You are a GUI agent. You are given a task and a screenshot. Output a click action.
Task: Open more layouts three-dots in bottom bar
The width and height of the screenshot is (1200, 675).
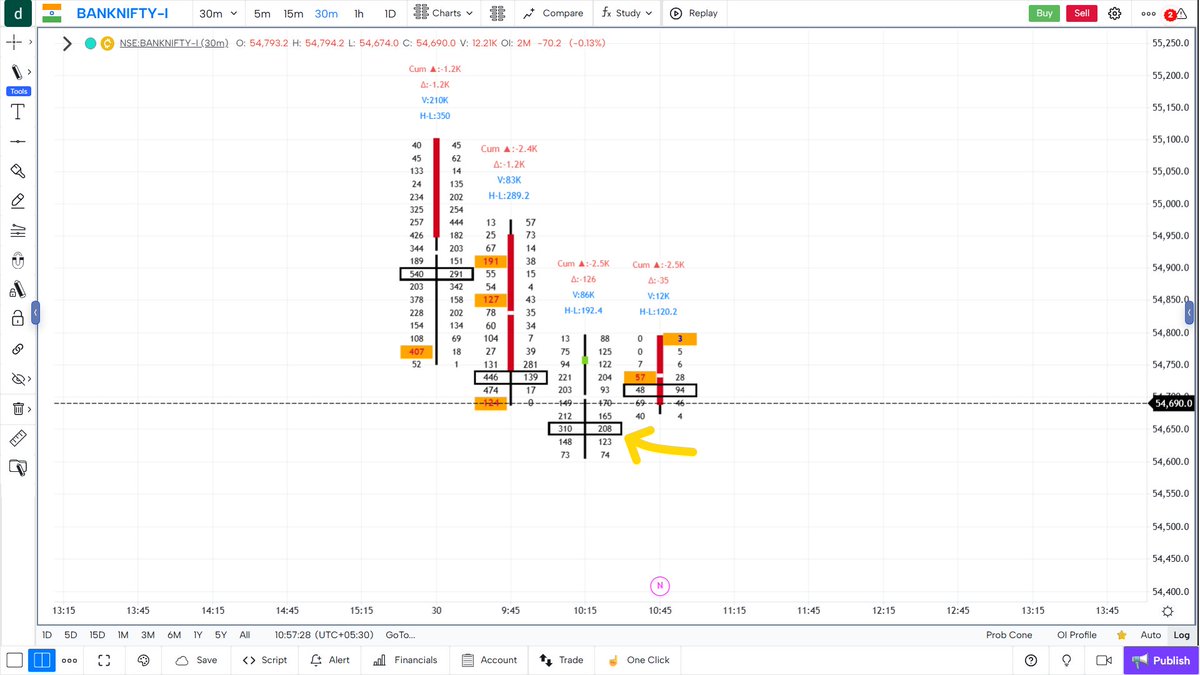[x=69, y=660]
